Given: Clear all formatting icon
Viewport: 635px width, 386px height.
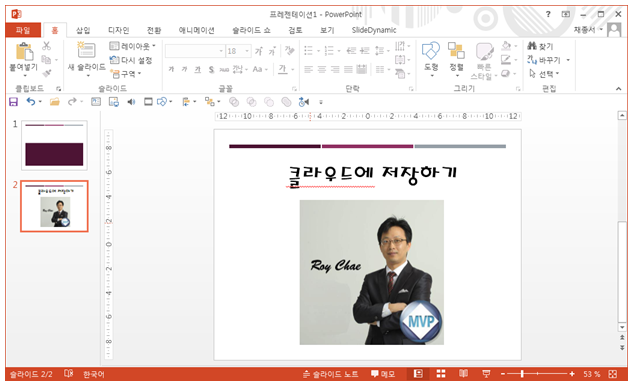Looking at the screenshot, I should point(289,51).
